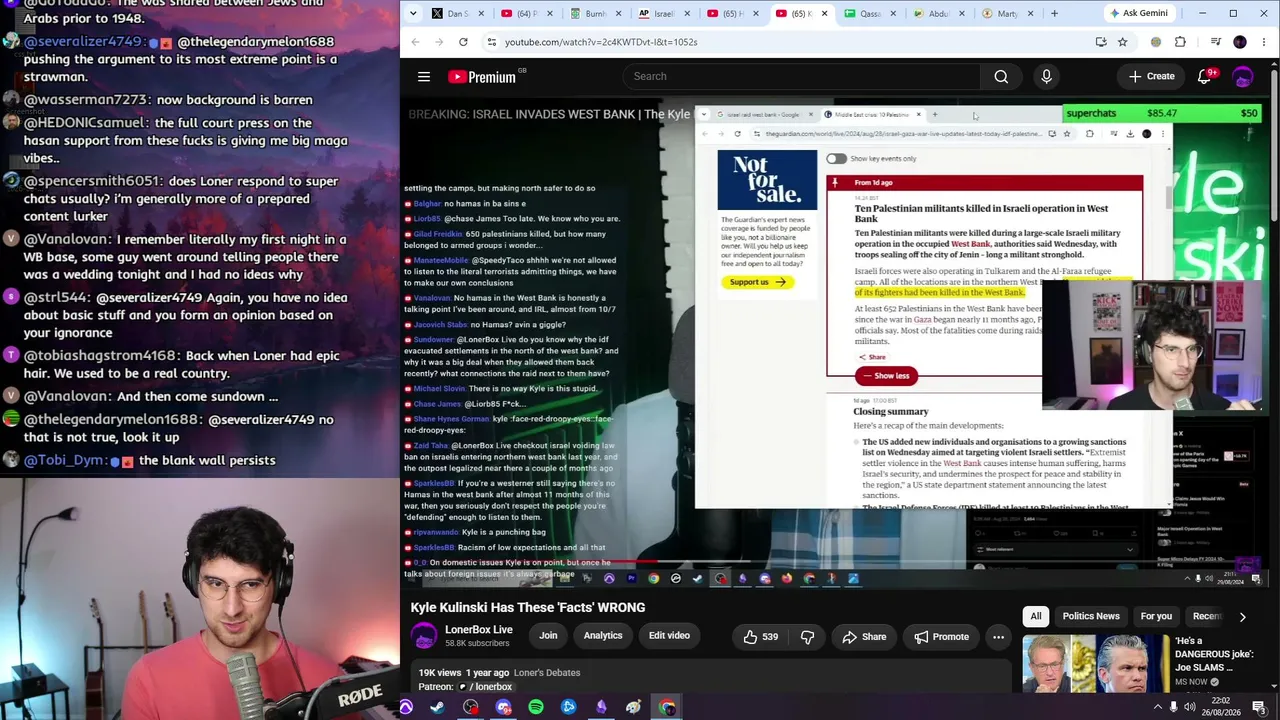Open more actions ellipsis under the video

[998, 637]
